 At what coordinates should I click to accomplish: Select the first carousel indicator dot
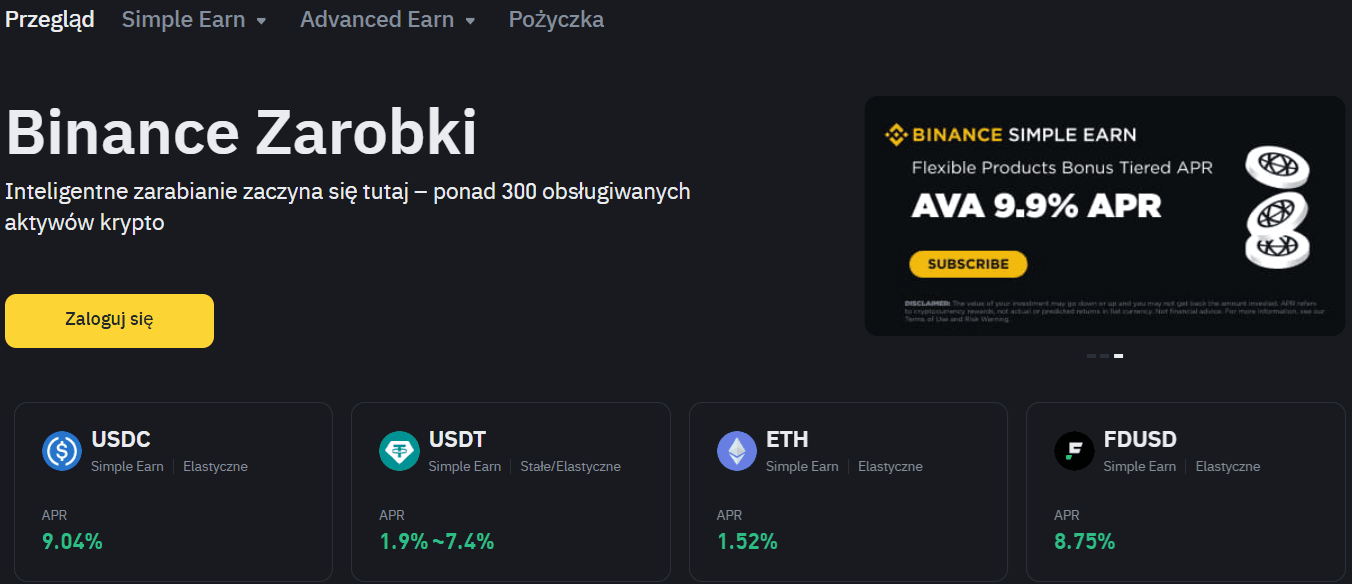tap(1091, 356)
